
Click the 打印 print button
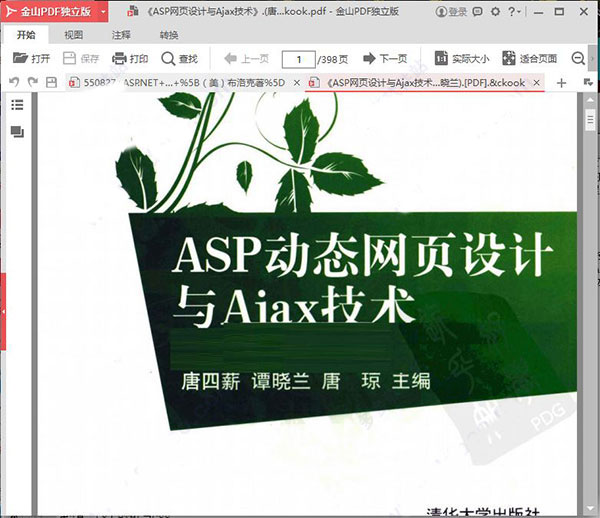pos(130,59)
